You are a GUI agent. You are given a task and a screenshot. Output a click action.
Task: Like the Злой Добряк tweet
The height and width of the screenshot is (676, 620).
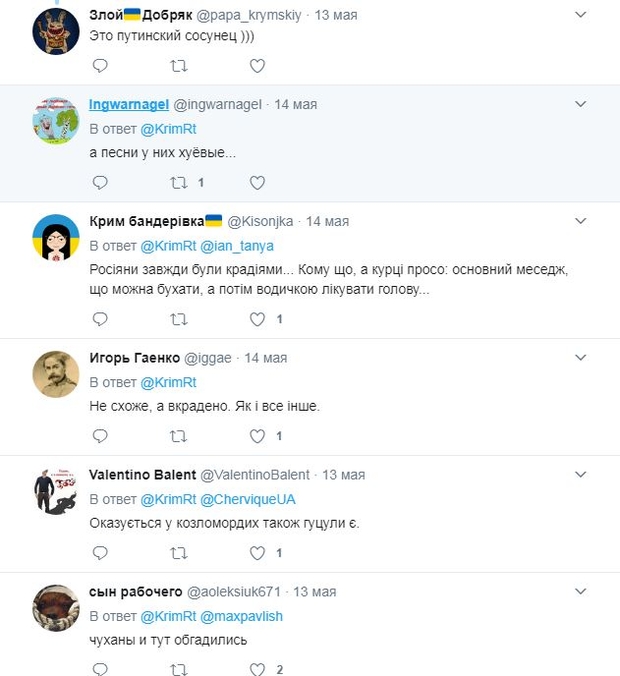point(257,66)
